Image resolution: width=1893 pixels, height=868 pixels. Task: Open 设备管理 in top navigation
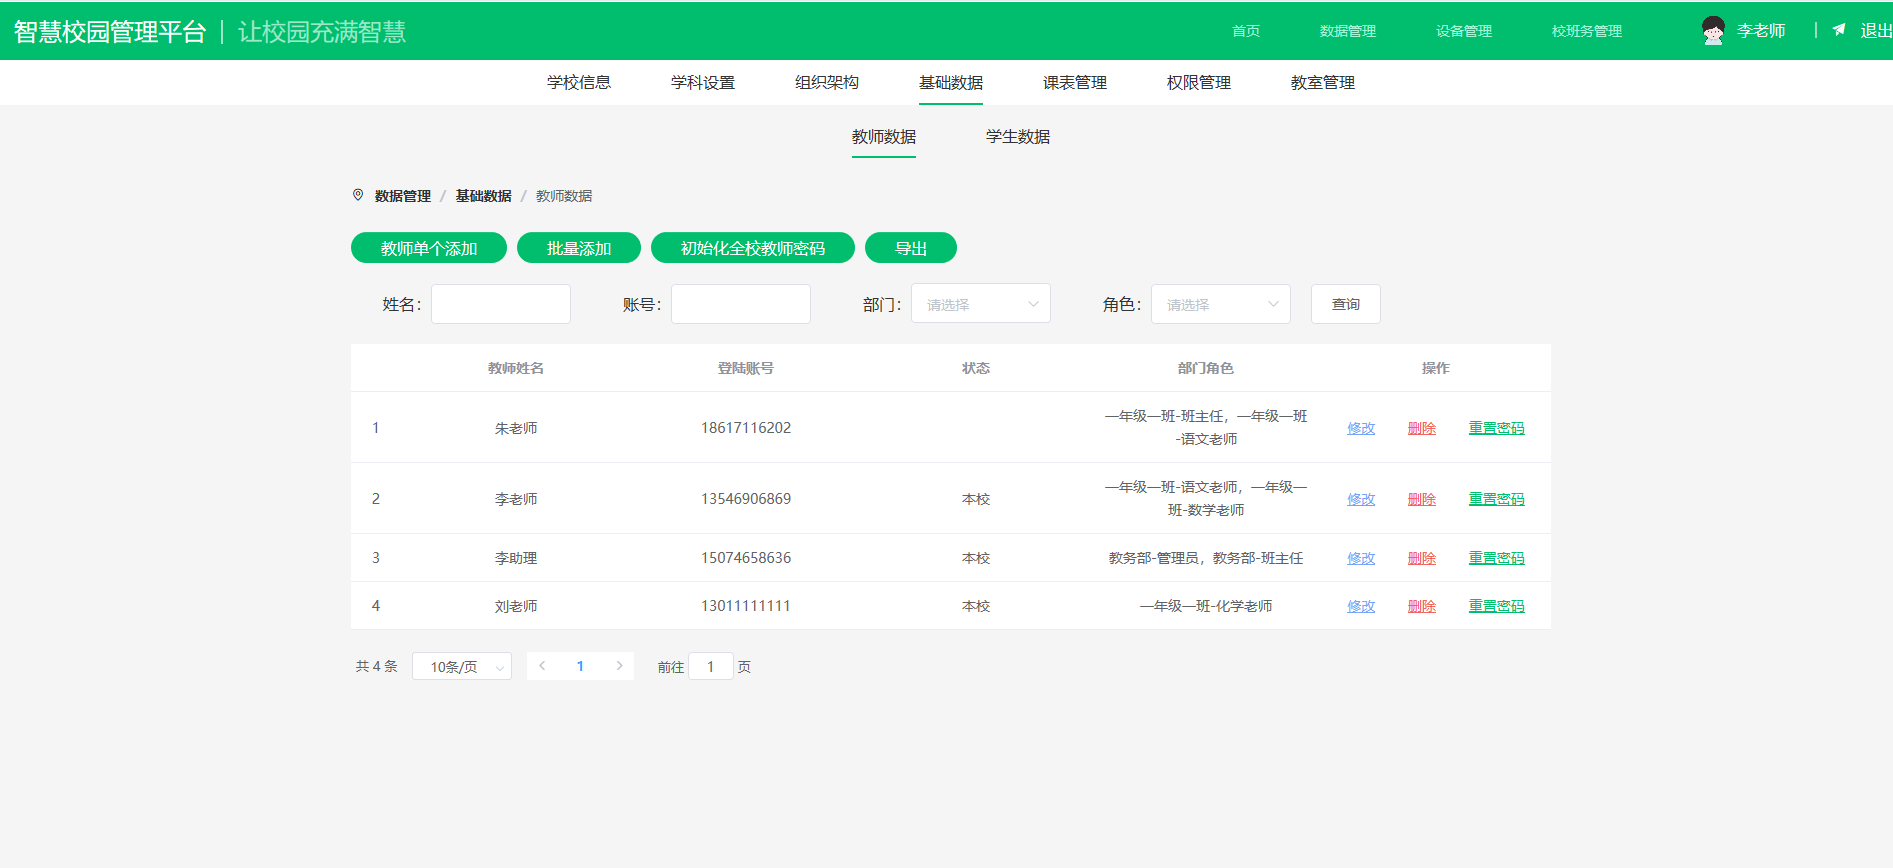point(1463,31)
